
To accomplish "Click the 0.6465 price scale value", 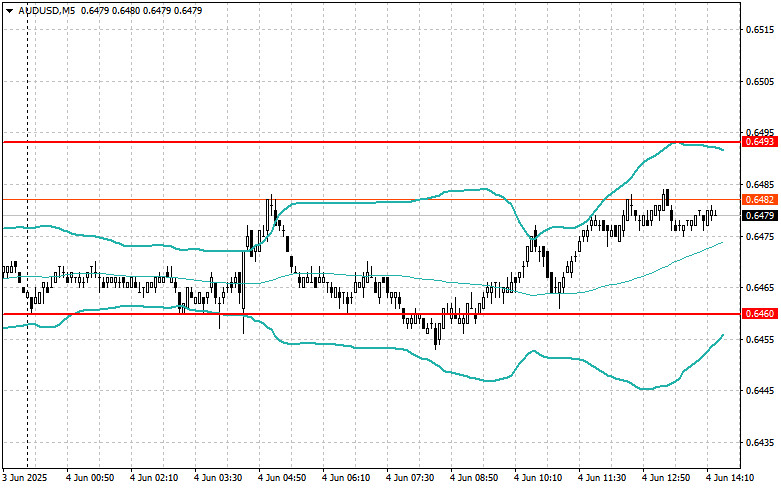I will [x=760, y=288].
